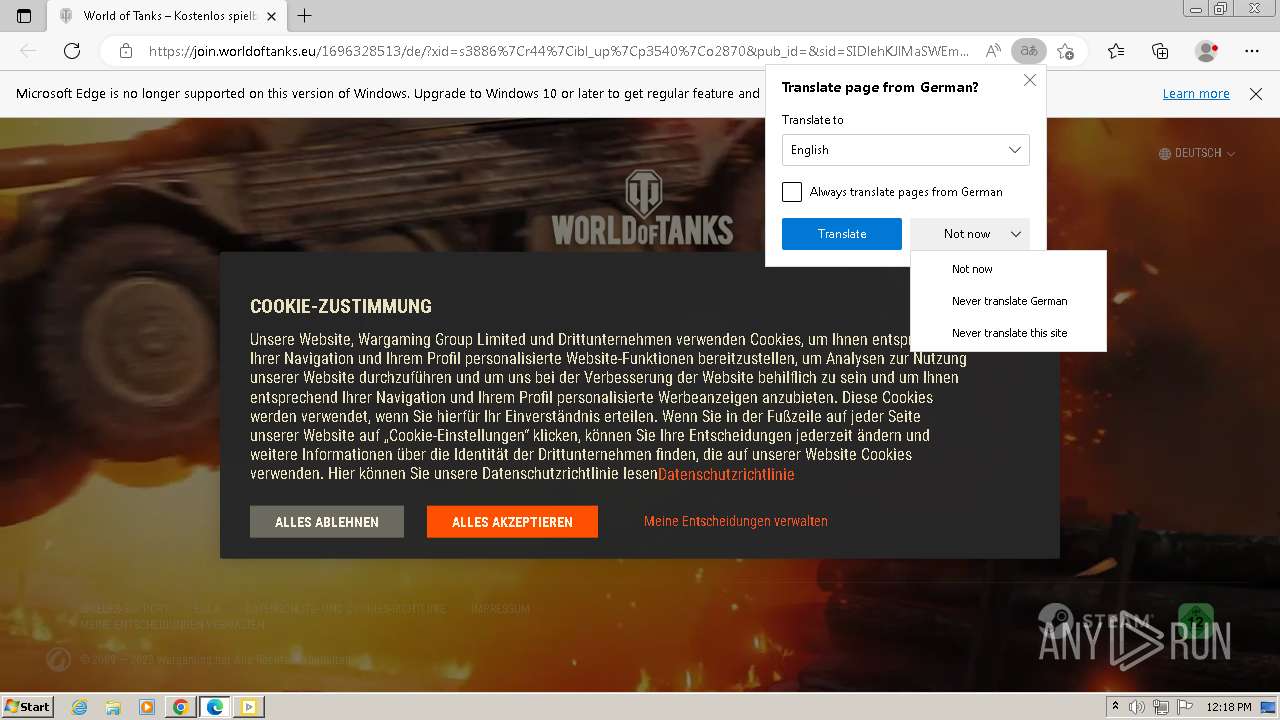Switch to Microsoft Edge taskbar icon
This screenshot has width=1280, height=720.
(x=214, y=707)
